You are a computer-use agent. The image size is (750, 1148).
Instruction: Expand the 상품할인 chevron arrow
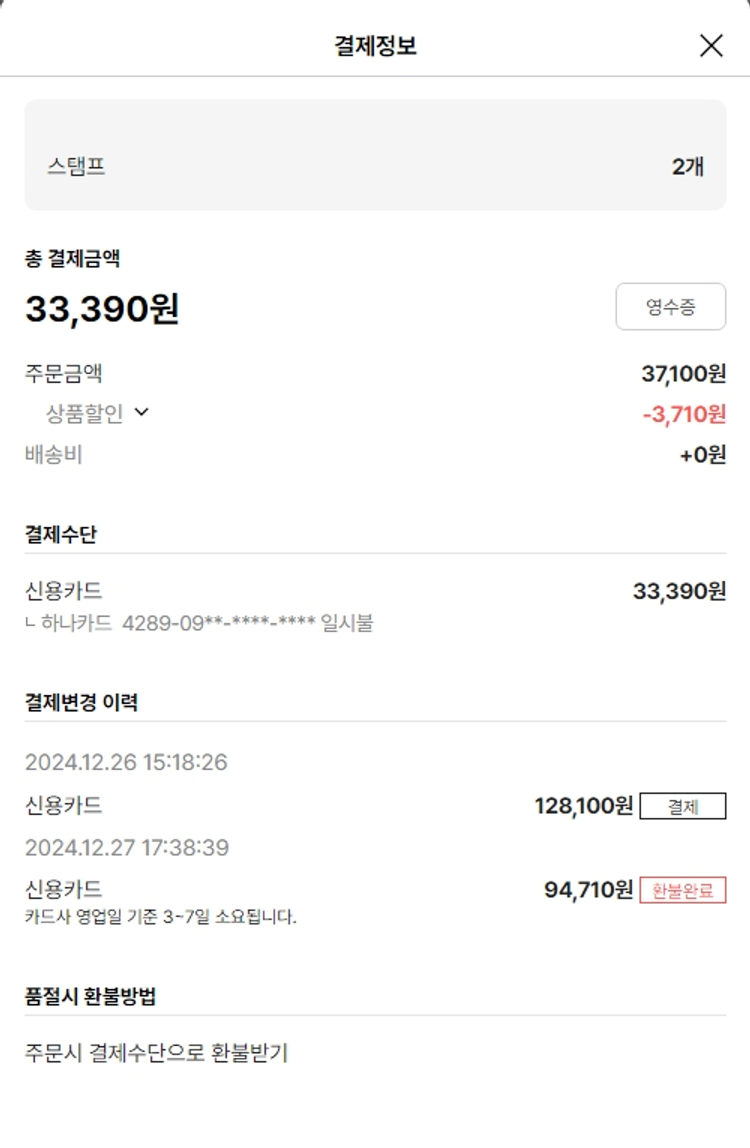tap(141, 411)
